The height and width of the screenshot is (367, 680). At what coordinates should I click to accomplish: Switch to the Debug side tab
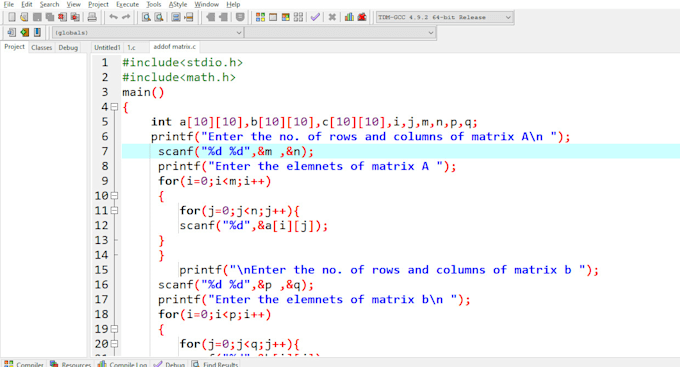(68, 48)
